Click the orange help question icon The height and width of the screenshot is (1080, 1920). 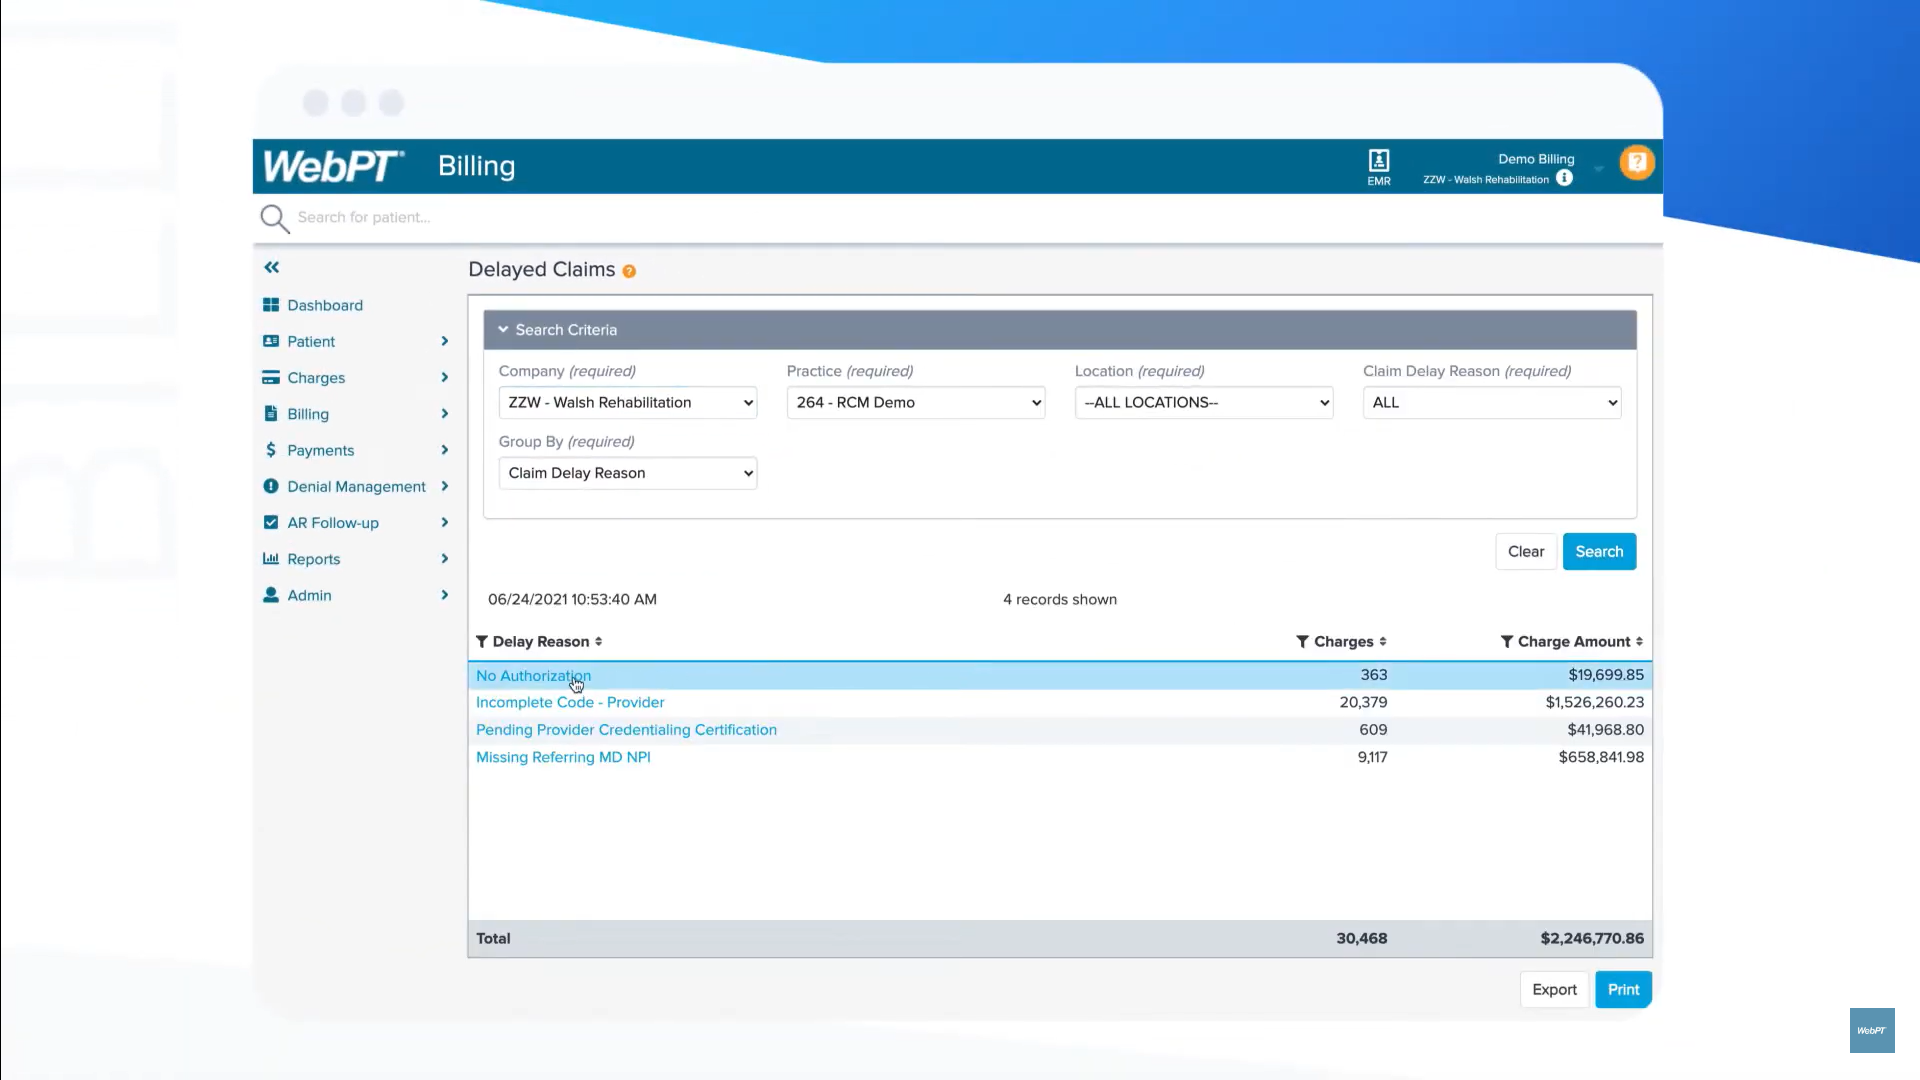pos(1637,162)
